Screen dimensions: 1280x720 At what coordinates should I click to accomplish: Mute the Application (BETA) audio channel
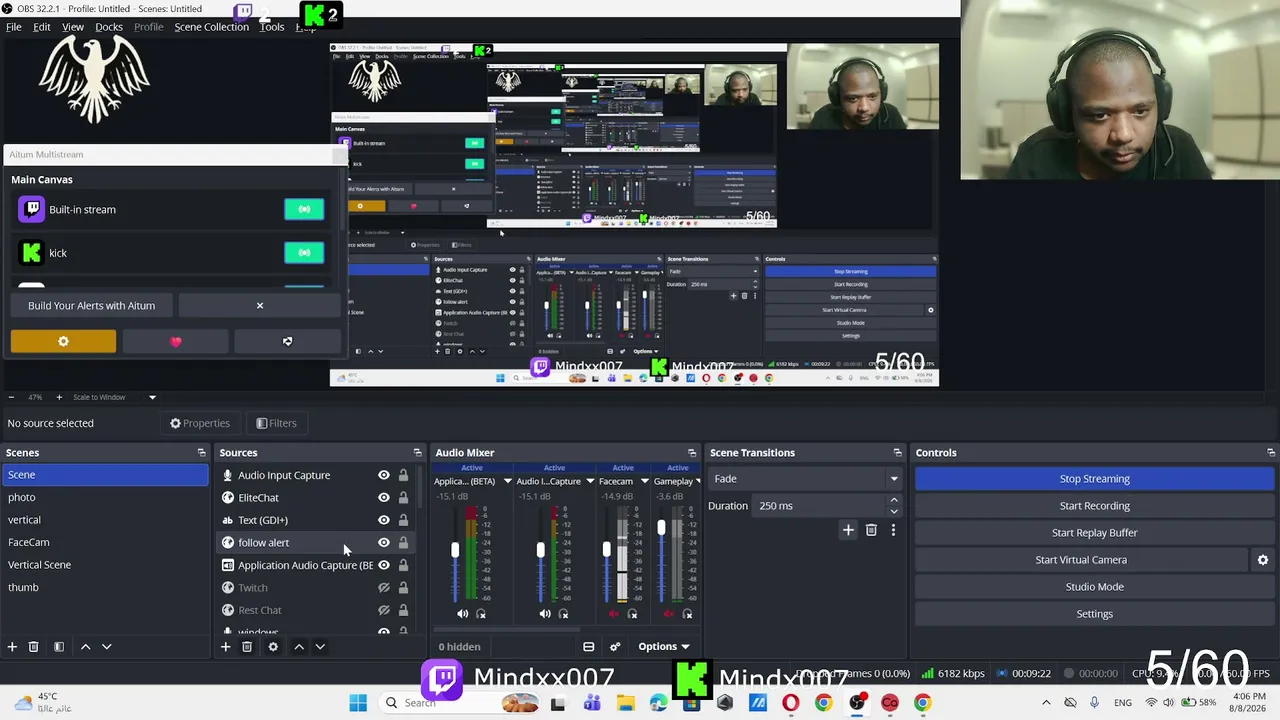click(x=462, y=614)
